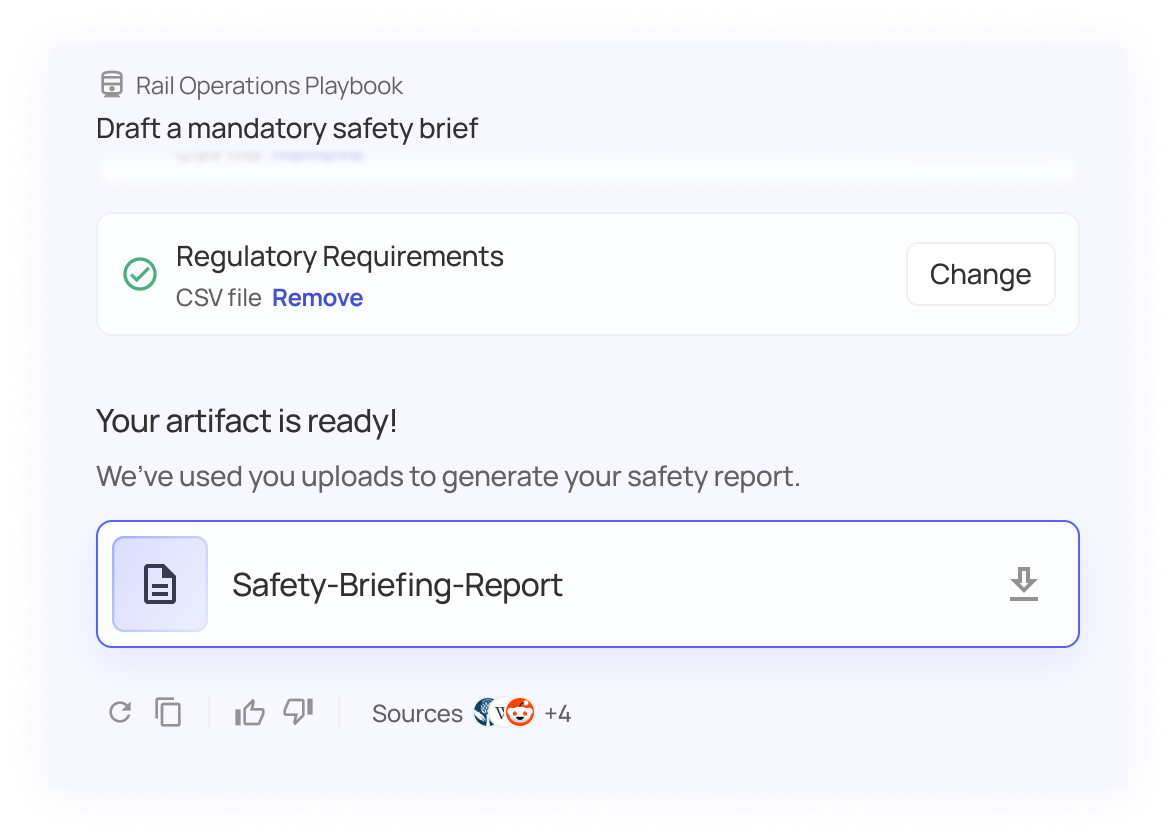Open the Safety-Briefing-Report artifact card

588,584
